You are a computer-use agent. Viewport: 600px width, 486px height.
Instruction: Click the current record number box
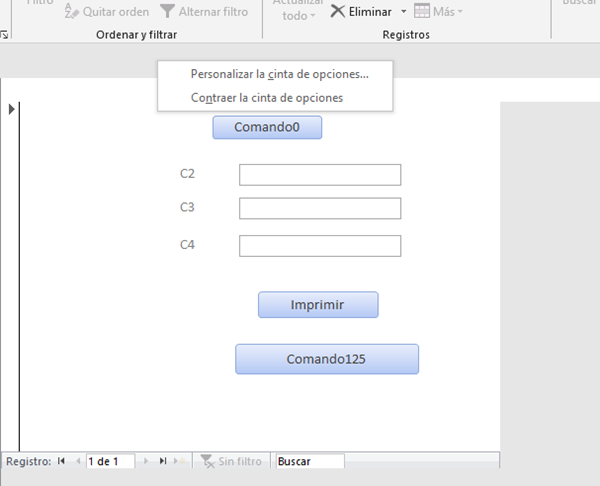(x=111, y=461)
